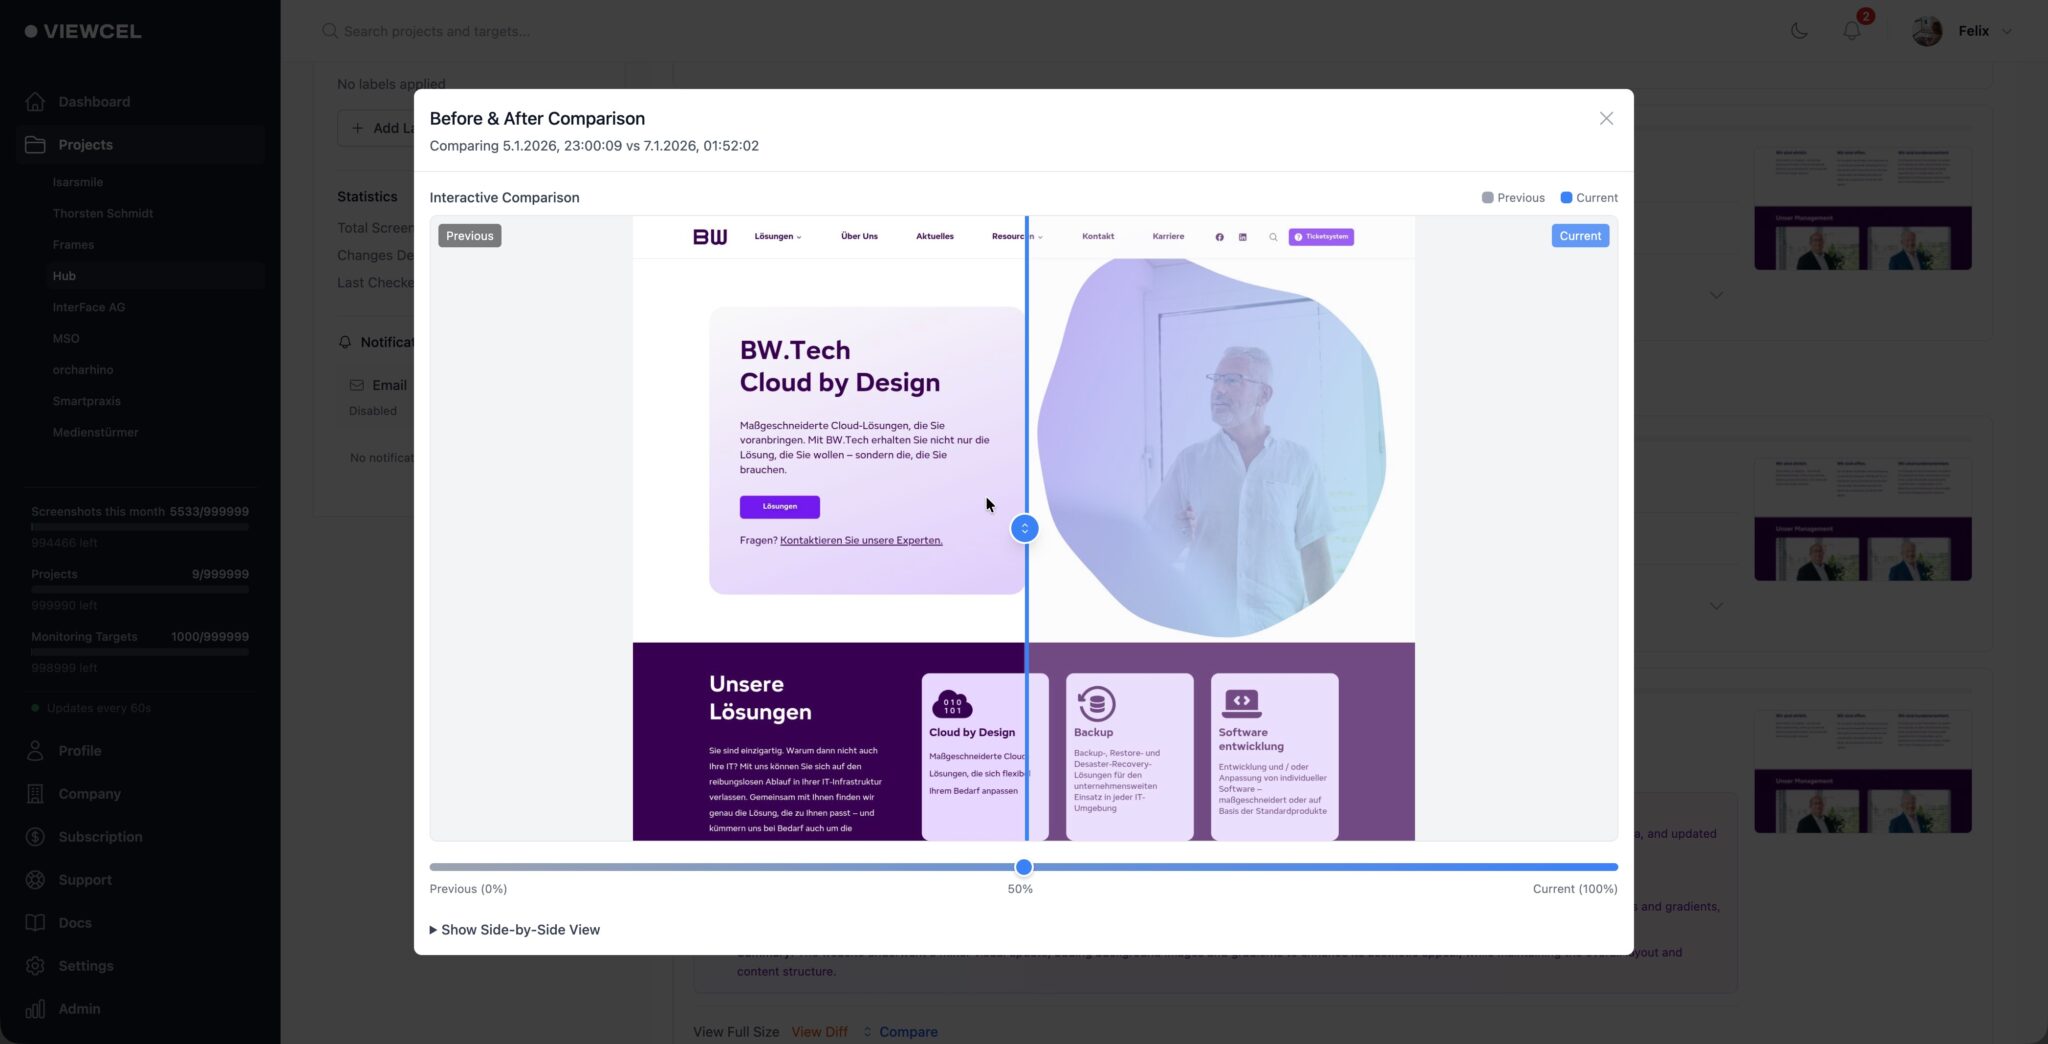
Task: Open the notifications bell
Action: [1851, 31]
